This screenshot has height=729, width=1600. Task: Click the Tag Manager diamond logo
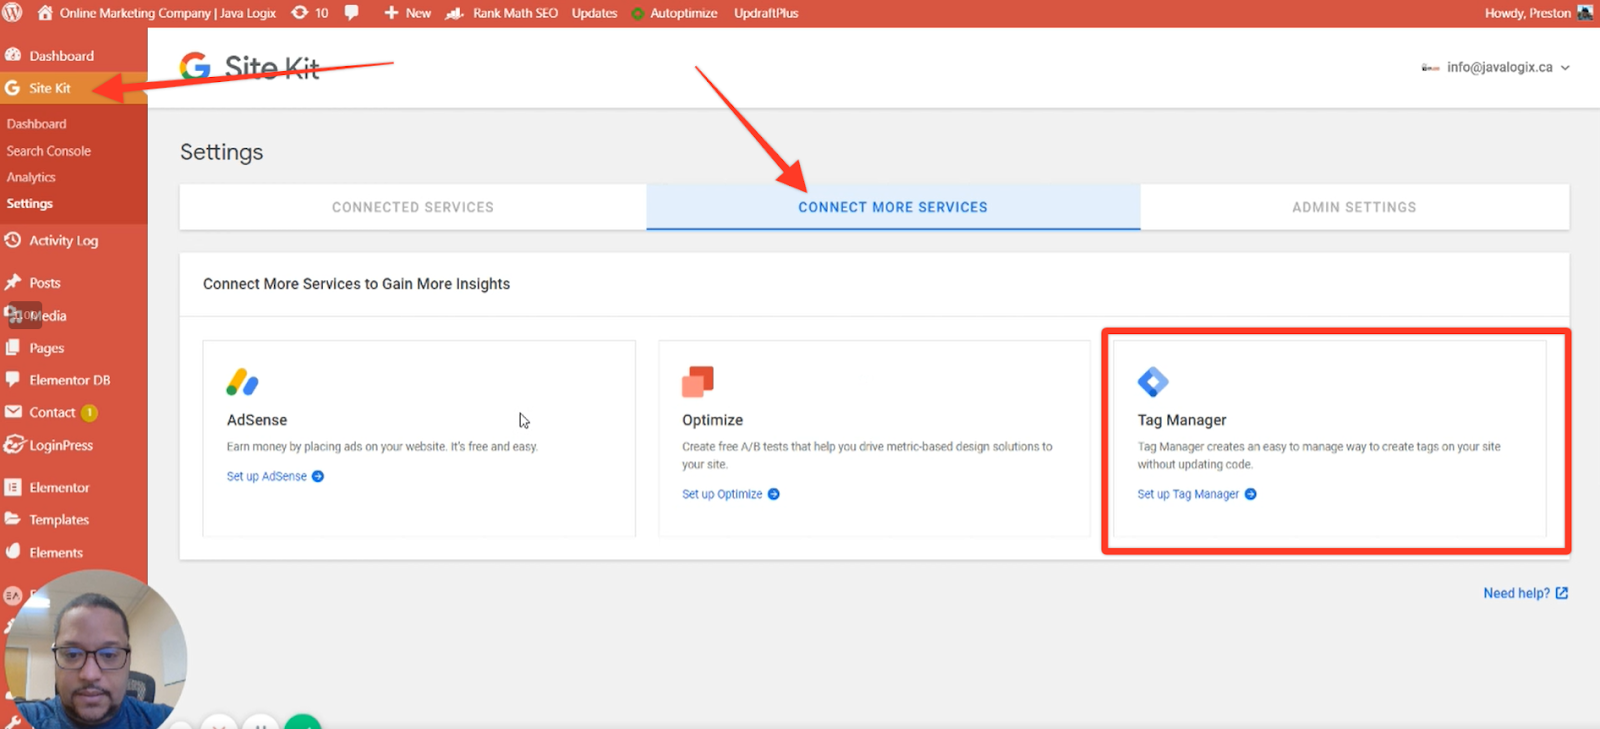(x=1153, y=382)
